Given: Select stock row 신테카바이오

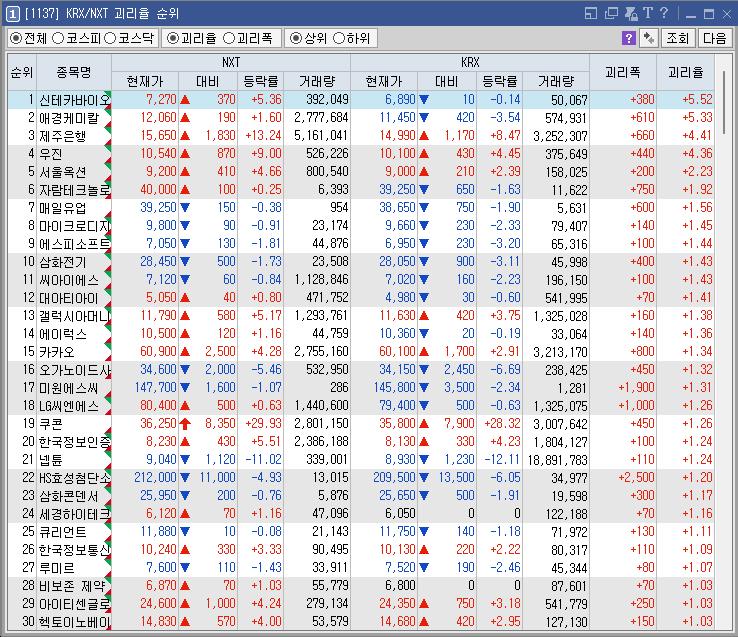Looking at the screenshot, I should point(361,99).
